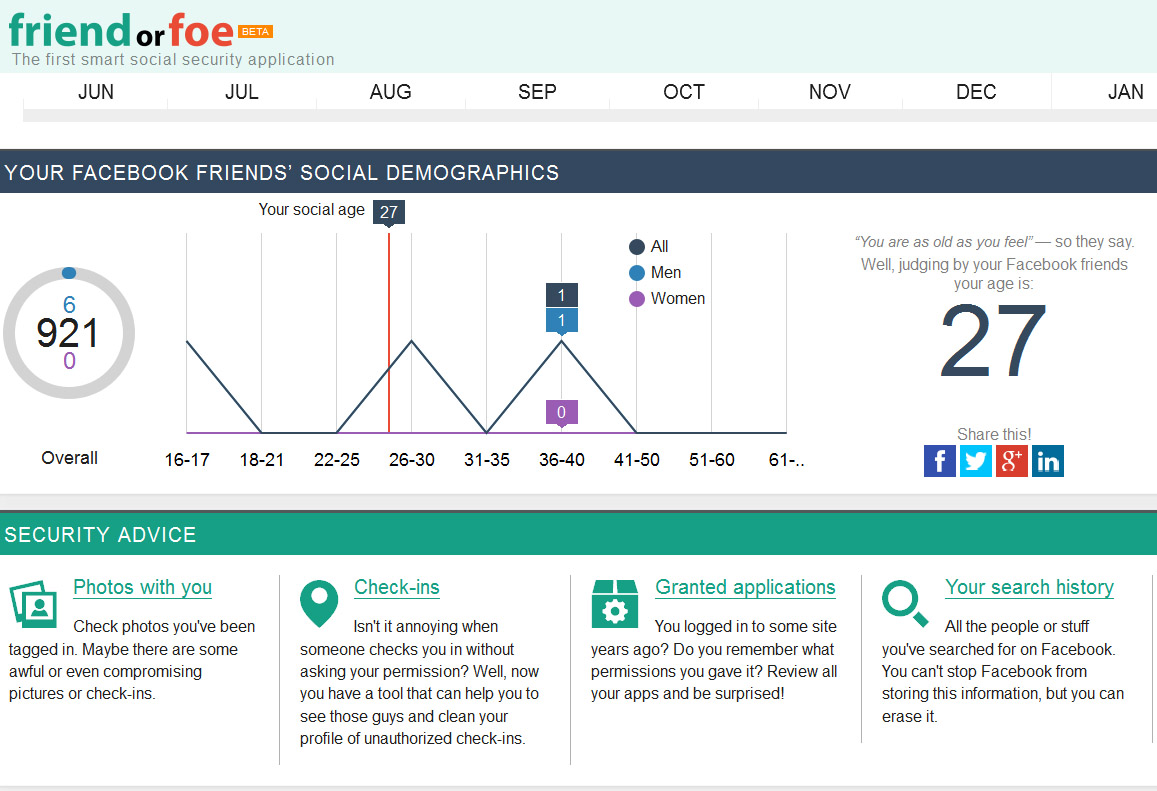Share result via Twitter icon
This screenshot has width=1157, height=791.
click(976, 461)
